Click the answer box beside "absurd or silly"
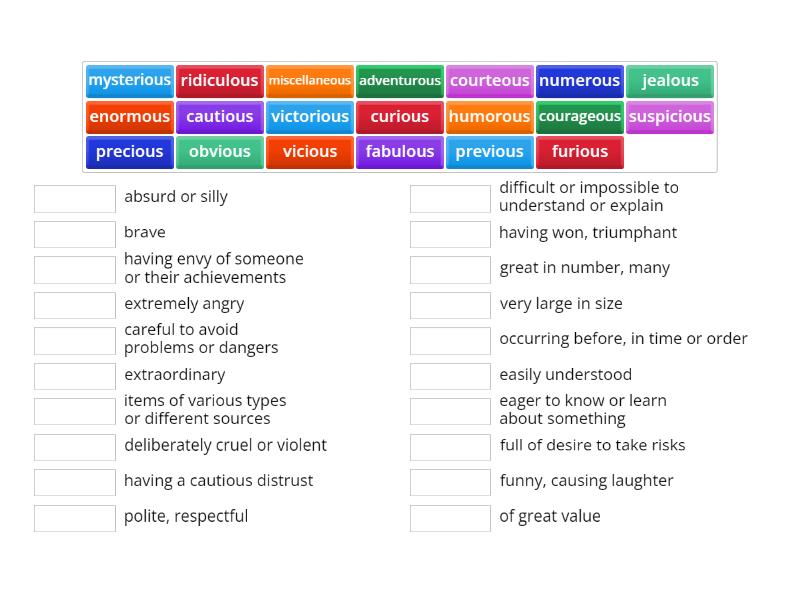Image resolution: width=800 pixels, height=600 pixels. 74,198
